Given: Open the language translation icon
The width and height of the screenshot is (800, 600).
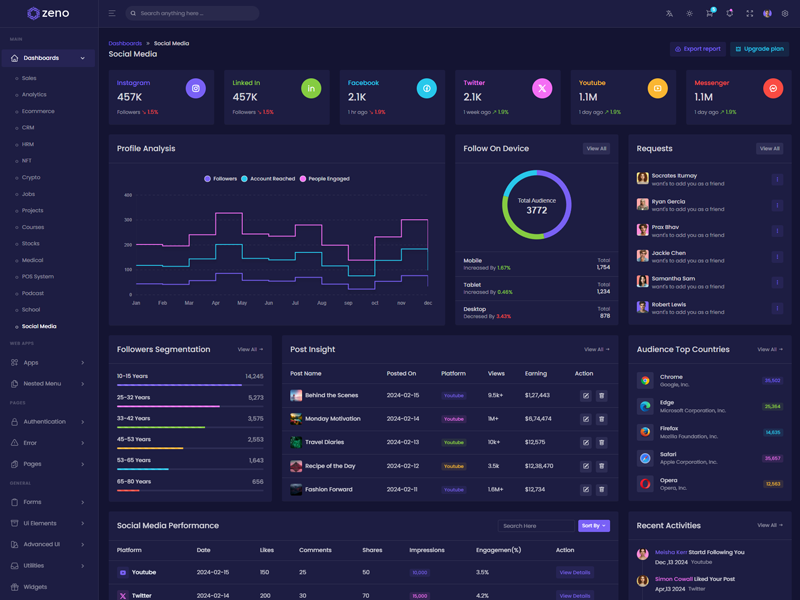Looking at the screenshot, I should click(669, 13).
